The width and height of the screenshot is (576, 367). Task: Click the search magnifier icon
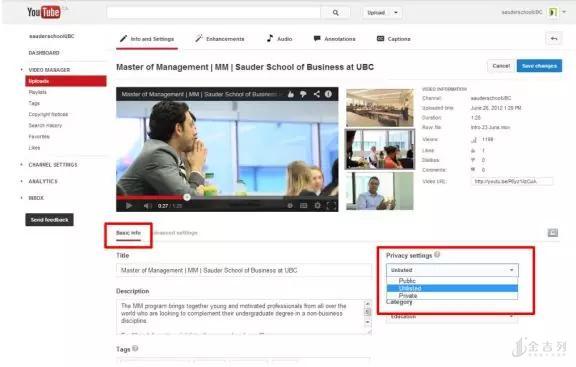335,12
